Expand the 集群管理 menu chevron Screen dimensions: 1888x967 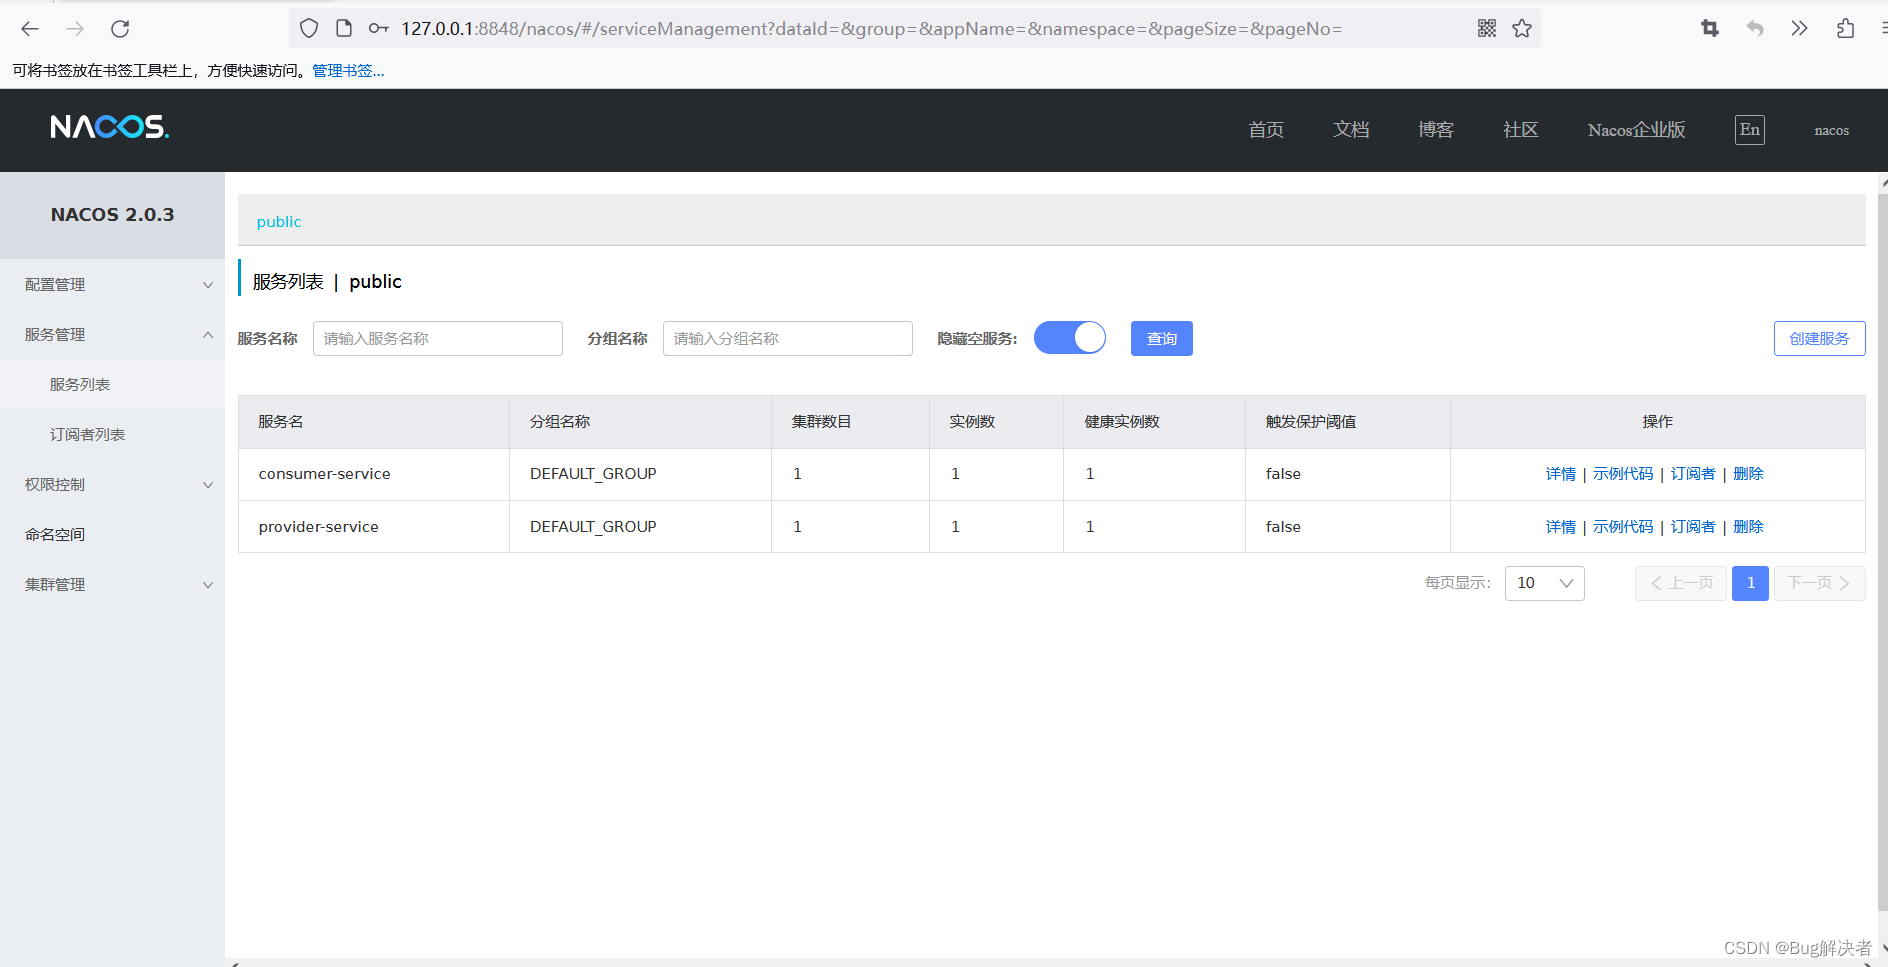point(208,585)
